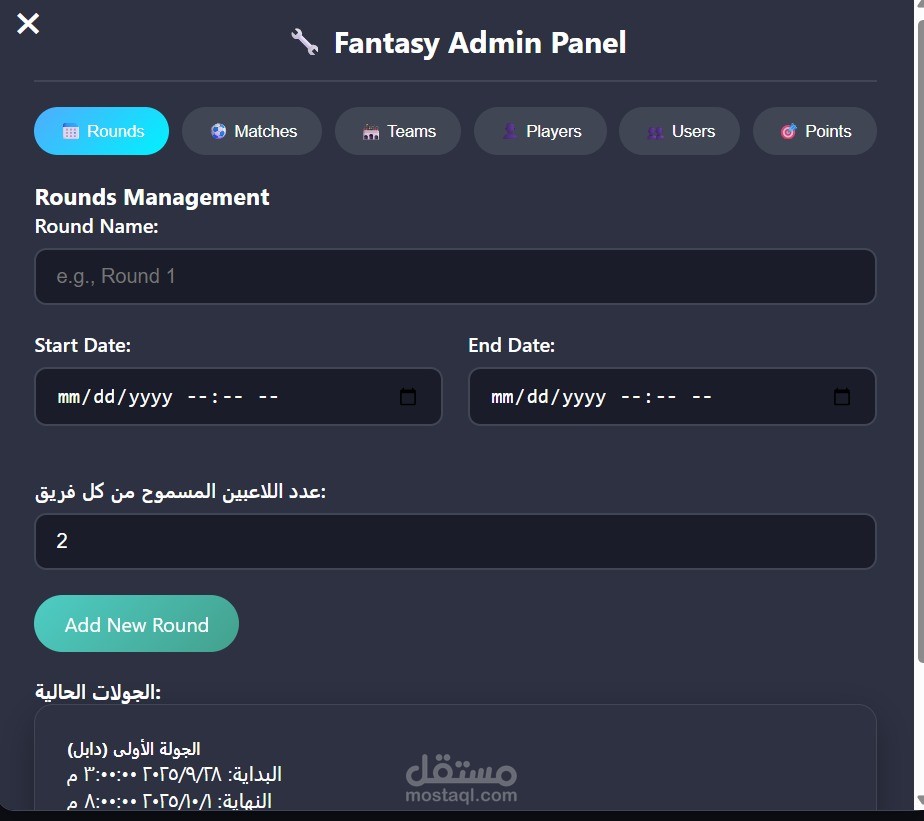Click the calendar icon on Rounds tab

71,131
